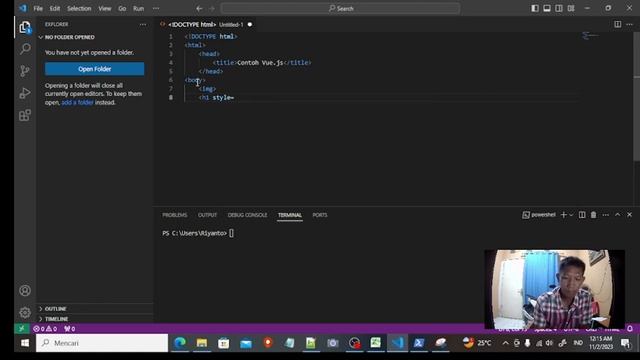The width and height of the screenshot is (640, 360).
Task: Open terminal panel More Actions ellipsis
Action: (606, 215)
